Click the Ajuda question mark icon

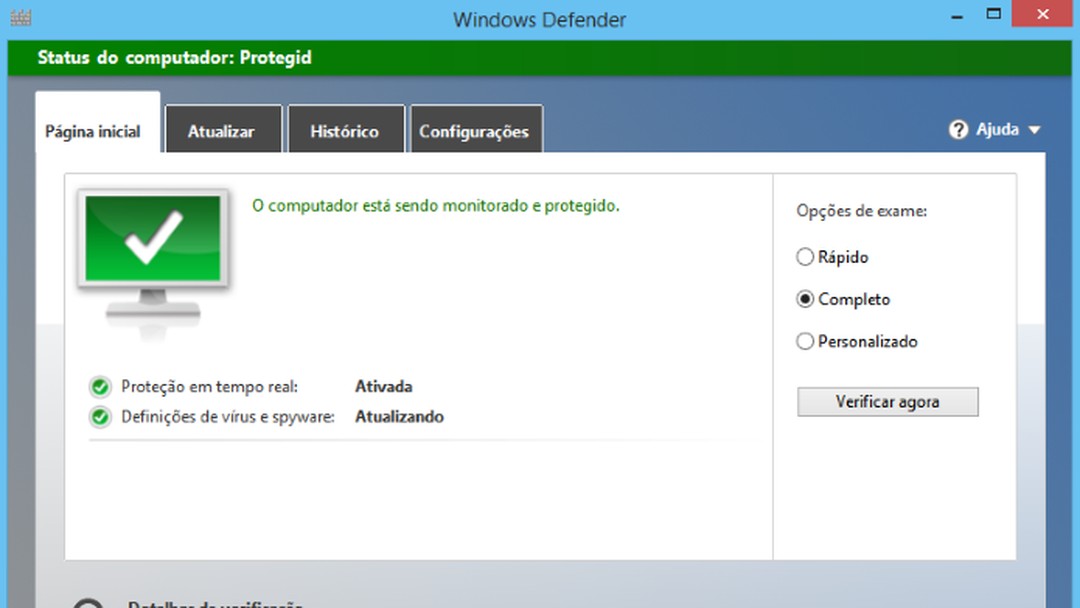coord(958,129)
